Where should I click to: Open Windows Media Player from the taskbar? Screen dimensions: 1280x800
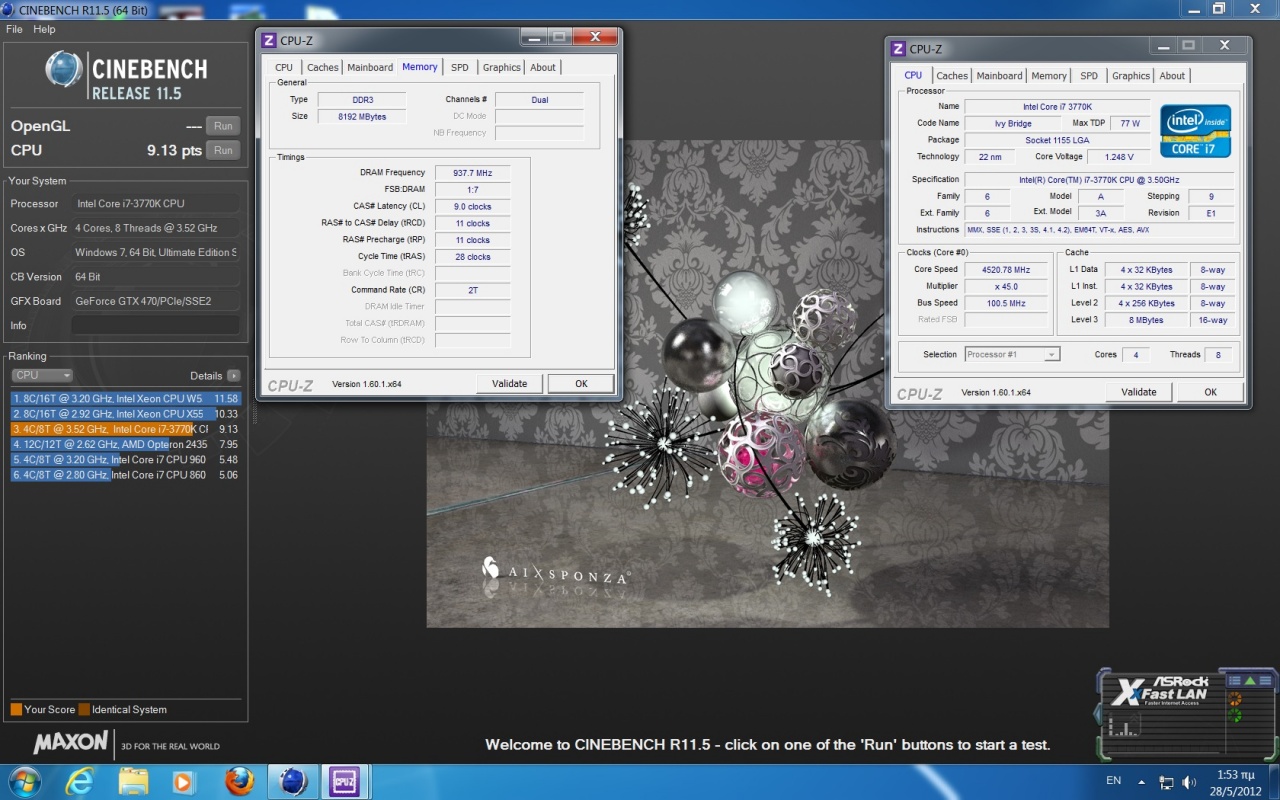(x=184, y=781)
